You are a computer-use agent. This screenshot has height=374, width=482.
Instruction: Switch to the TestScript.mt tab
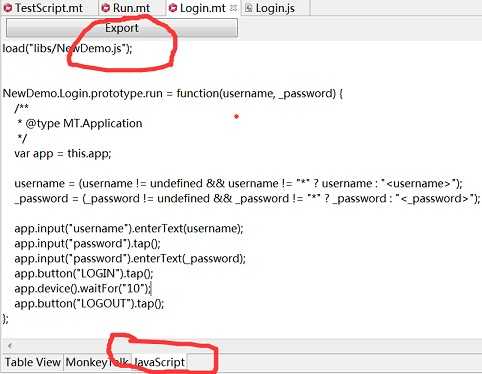pyautogui.click(x=48, y=8)
